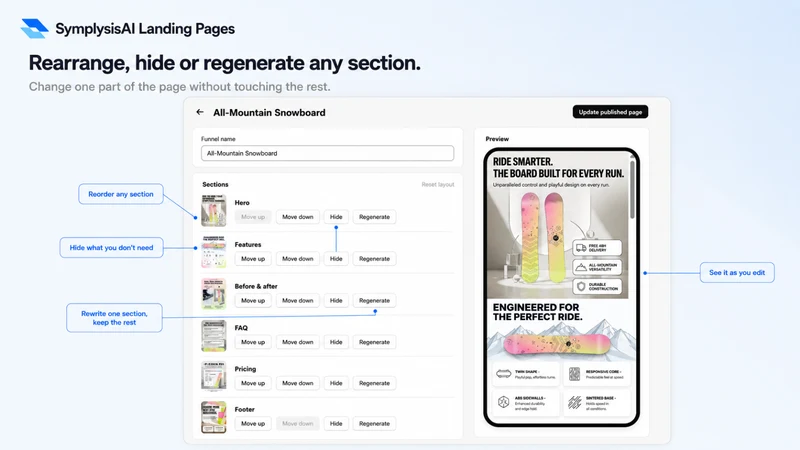Screen dimensions: 800x450
Task: Regenerate the Hero section
Action: pos(374,217)
